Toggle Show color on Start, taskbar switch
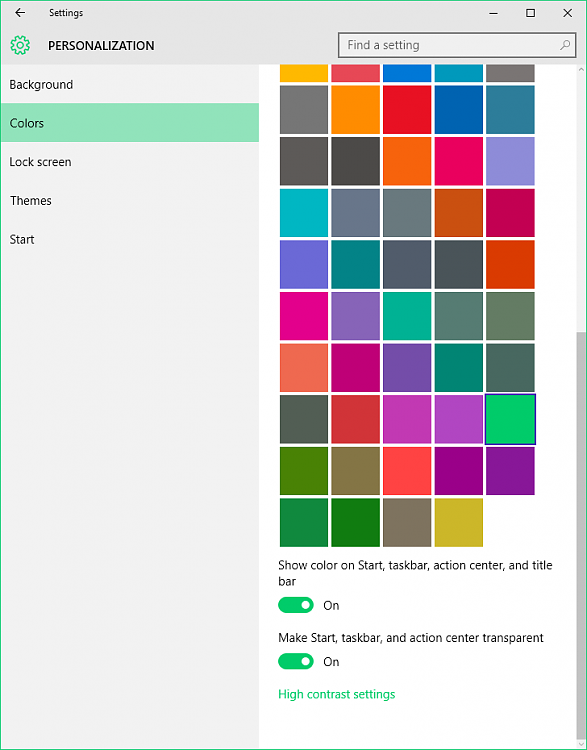This screenshot has height=750, width=587. pos(296,605)
